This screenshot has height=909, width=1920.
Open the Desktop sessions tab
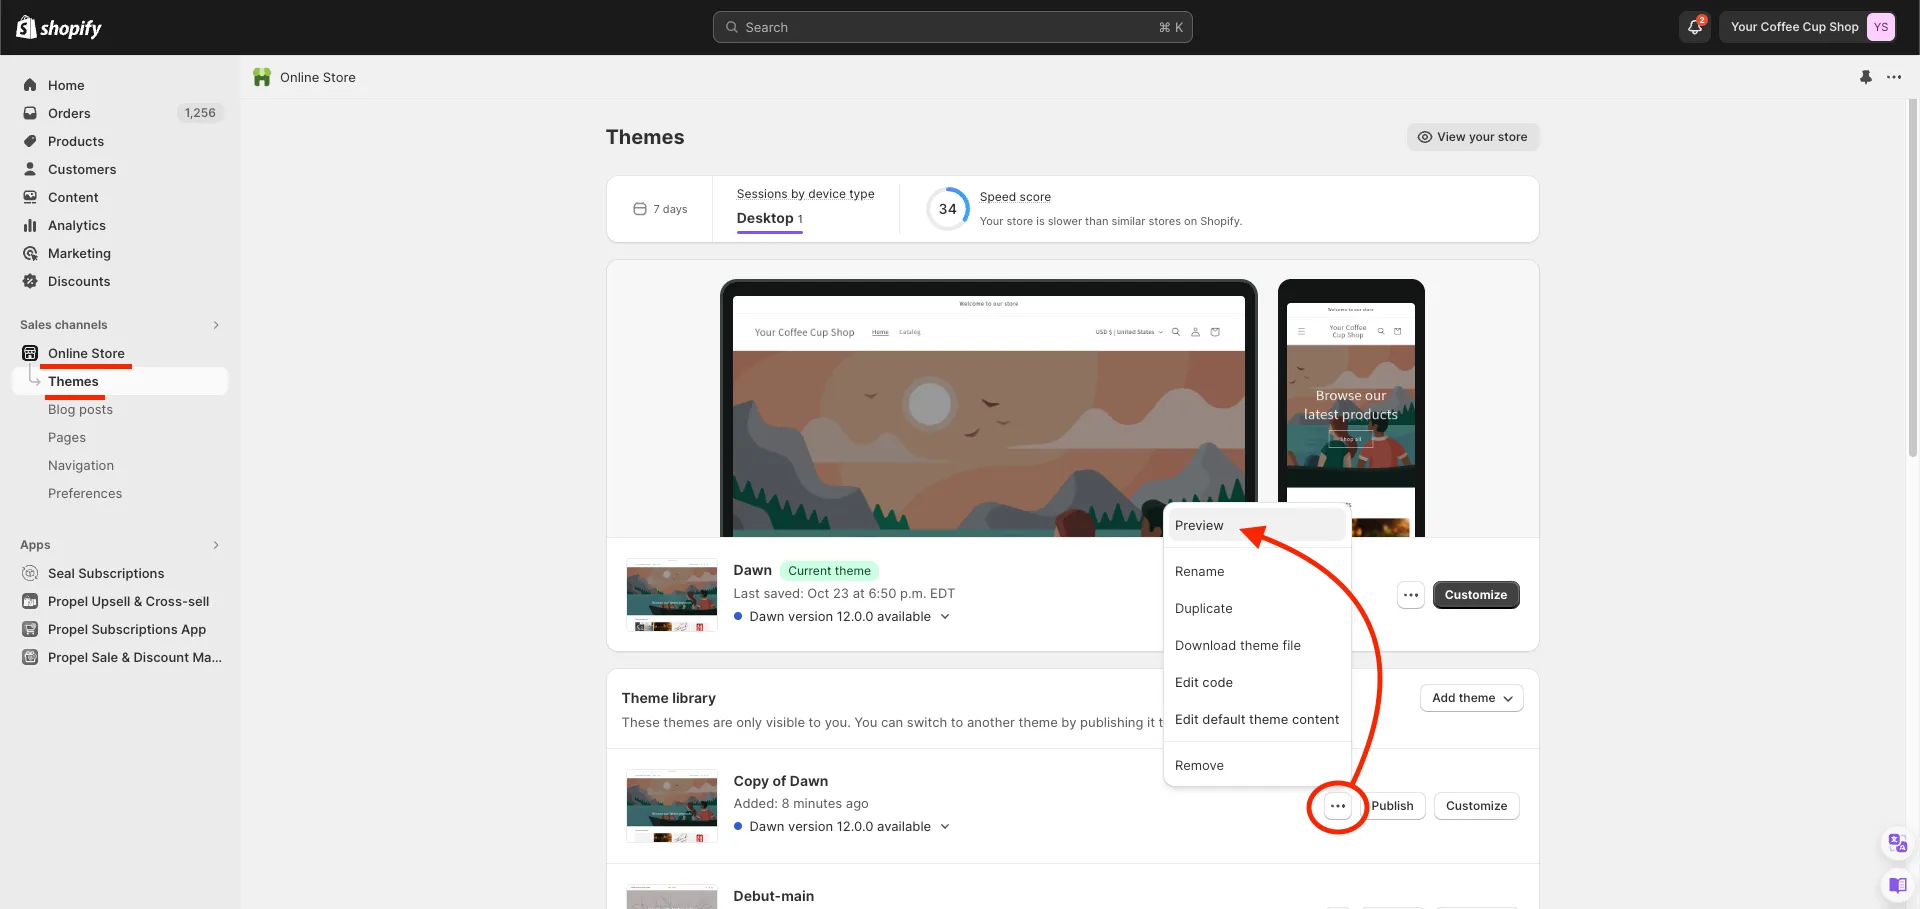click(x=770, y=218)
